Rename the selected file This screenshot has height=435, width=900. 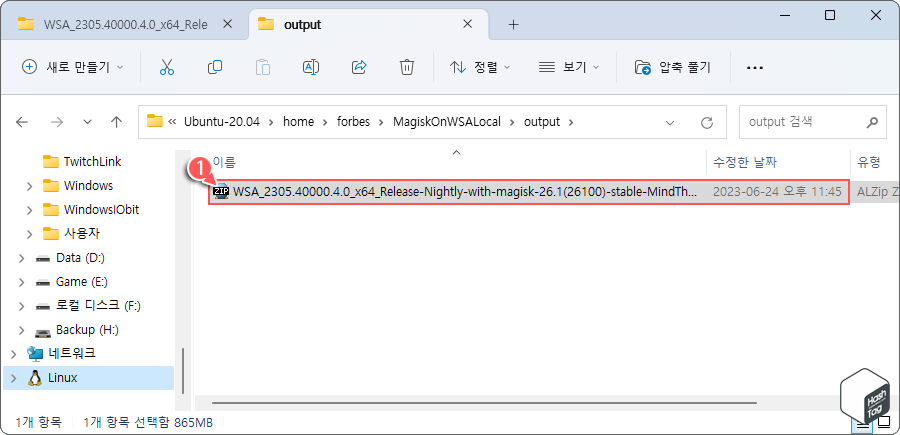311,67
